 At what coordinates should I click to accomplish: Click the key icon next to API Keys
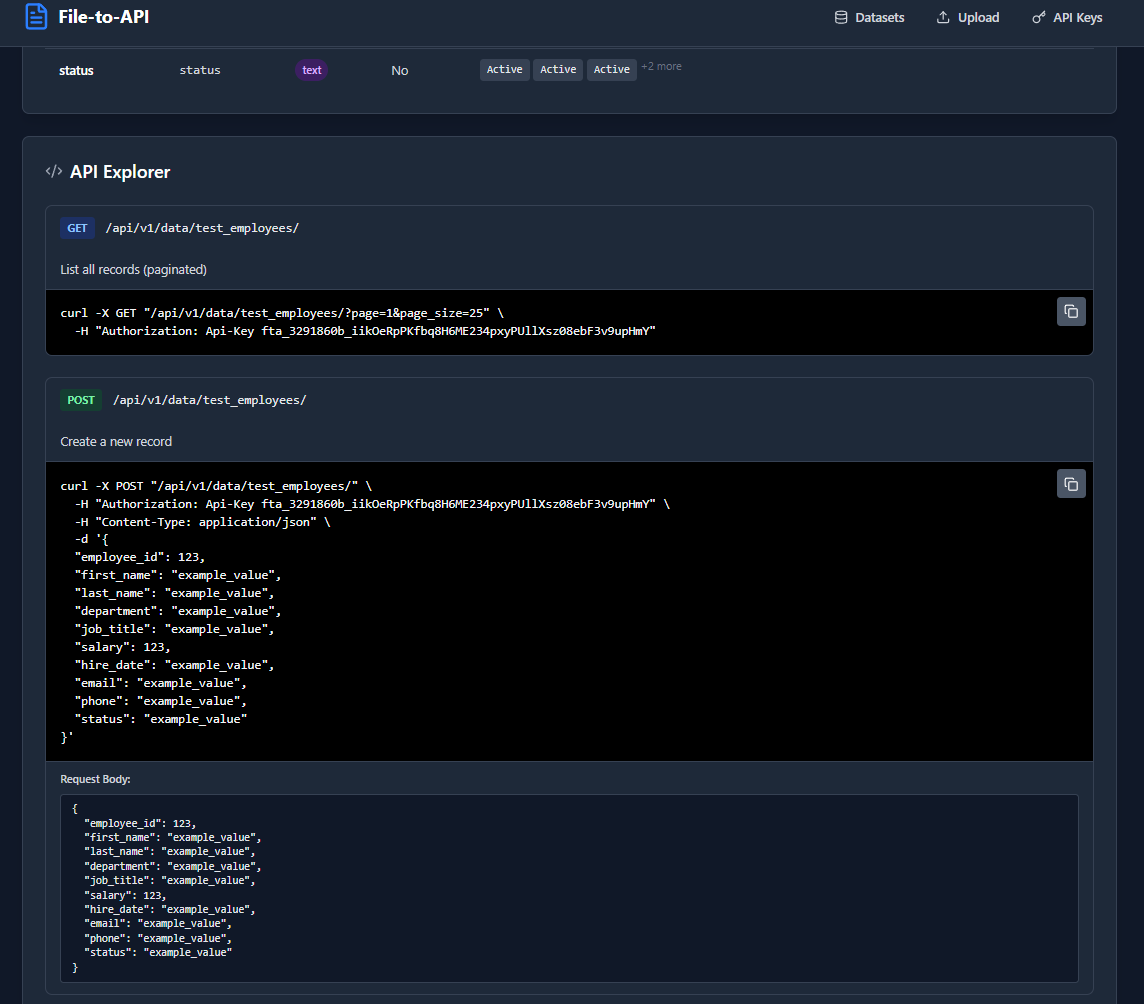1038,17
